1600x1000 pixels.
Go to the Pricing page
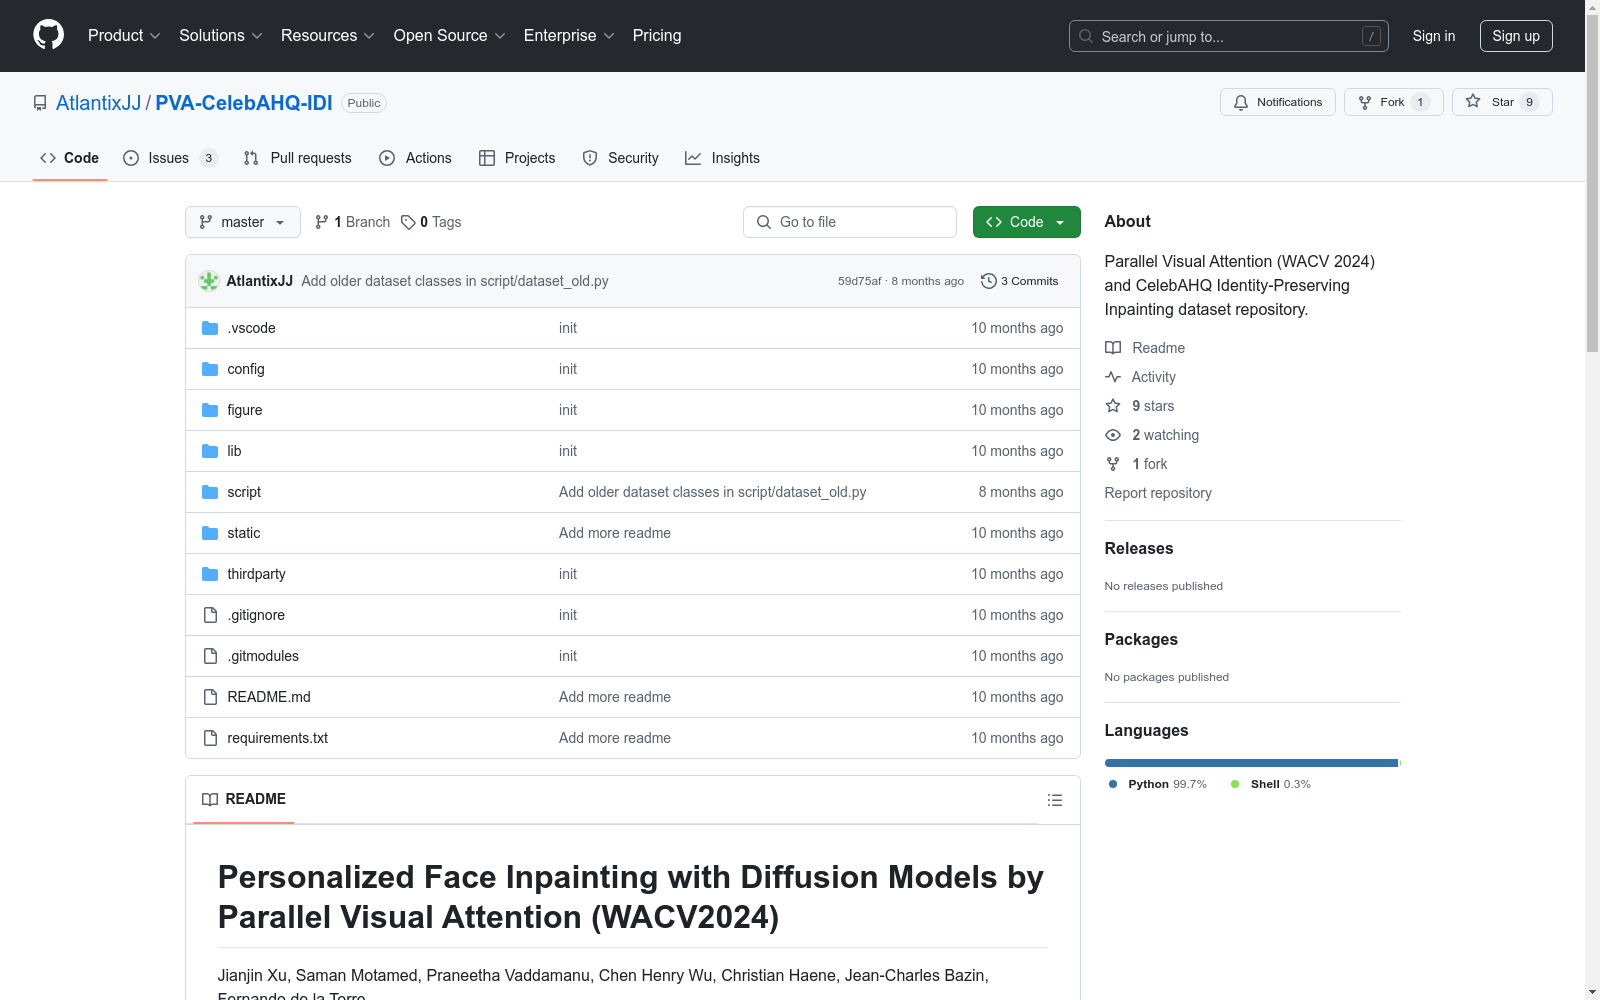(x=657, y=35)
